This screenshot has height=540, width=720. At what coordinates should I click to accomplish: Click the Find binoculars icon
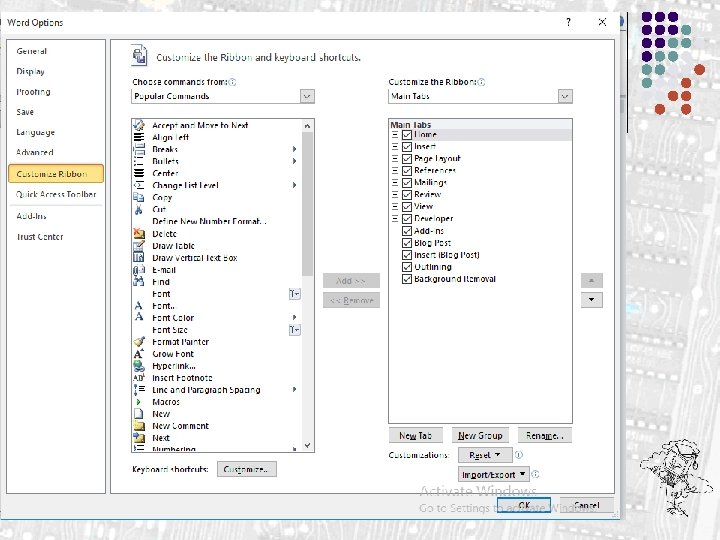(x=139, y=281)
